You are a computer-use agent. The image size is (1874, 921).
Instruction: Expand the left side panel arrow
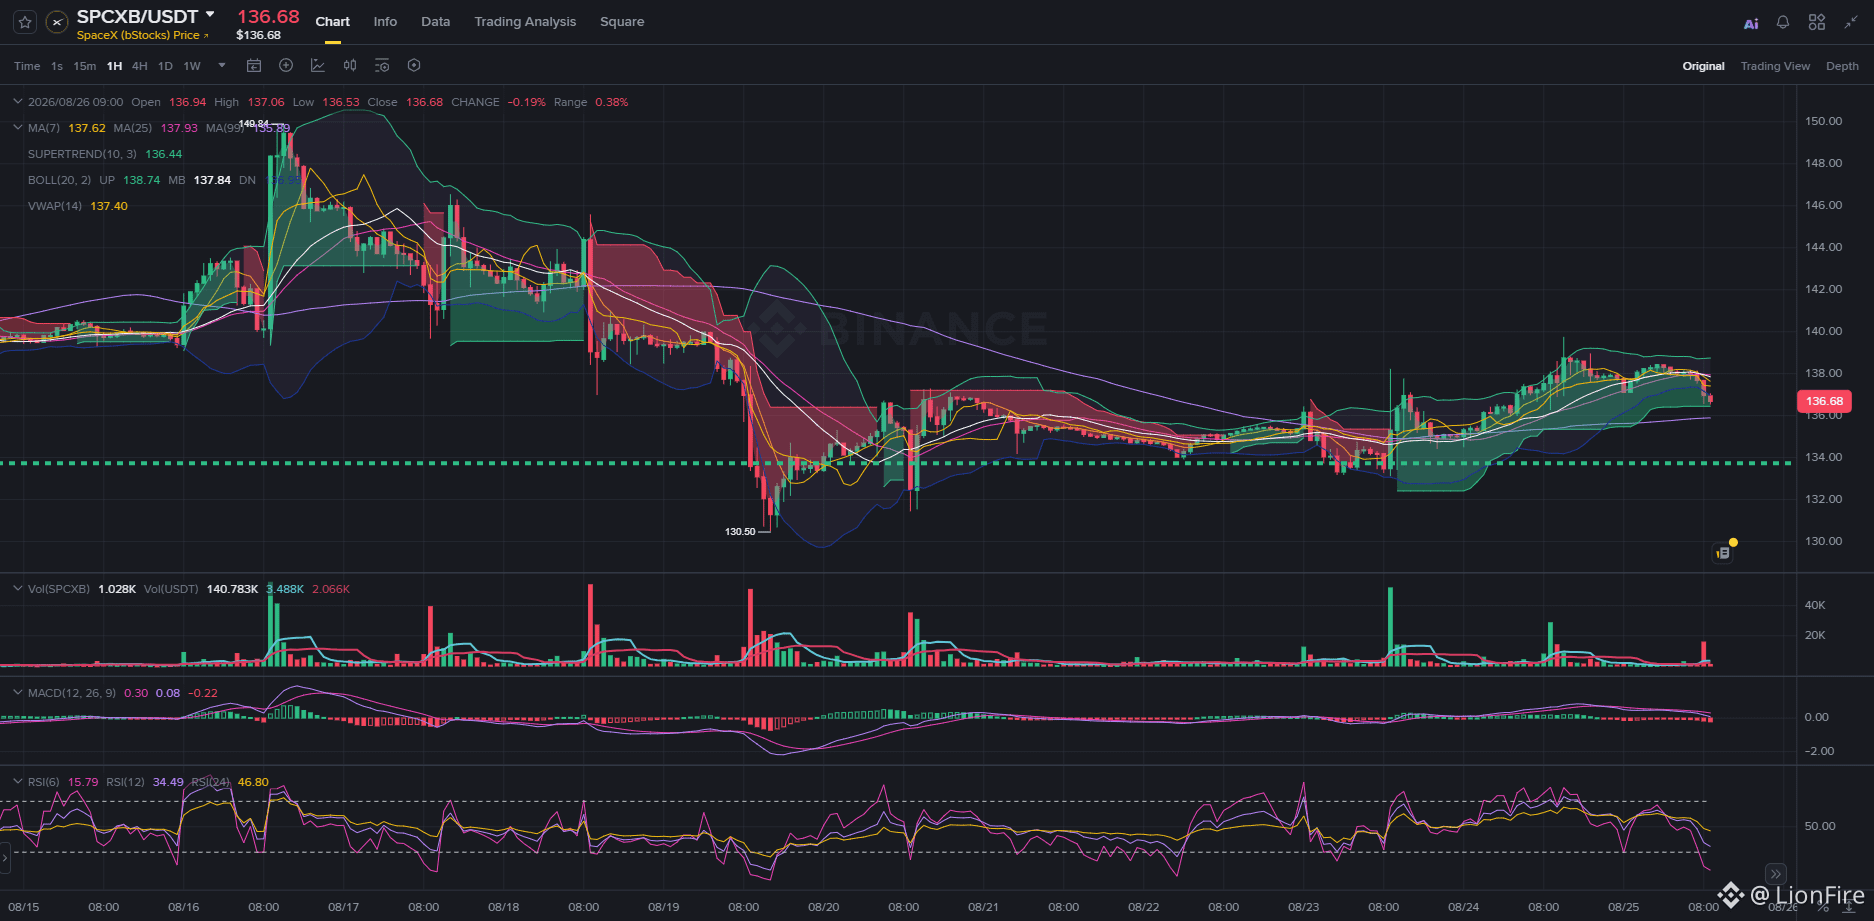click(x=5, y=858)
